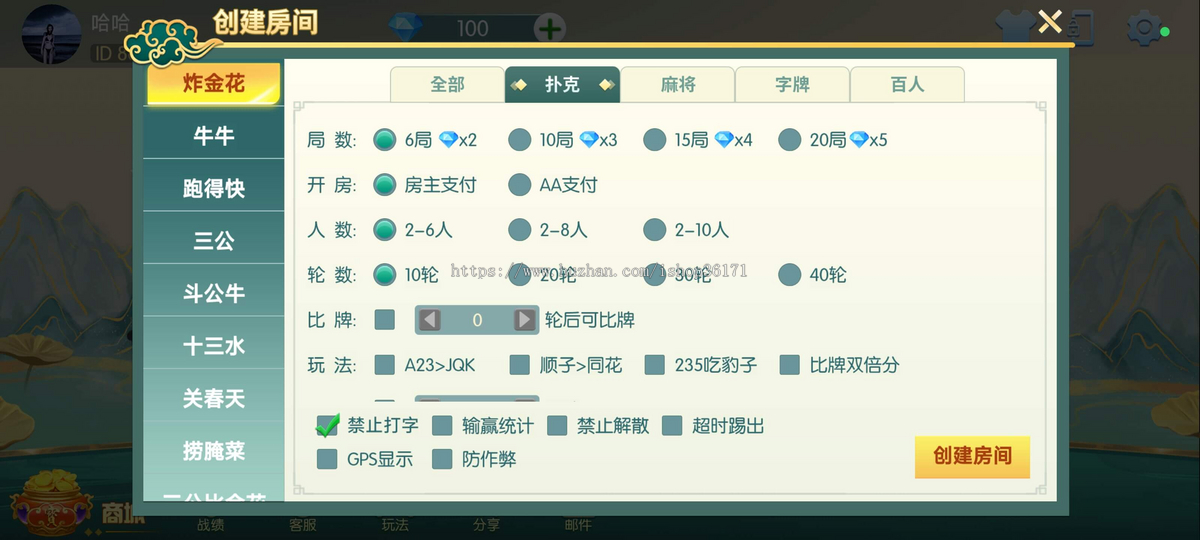The height and width of the screenshot is (540, 1200).
Task: Tap the player avatar picture
Action: click(51, 34)
